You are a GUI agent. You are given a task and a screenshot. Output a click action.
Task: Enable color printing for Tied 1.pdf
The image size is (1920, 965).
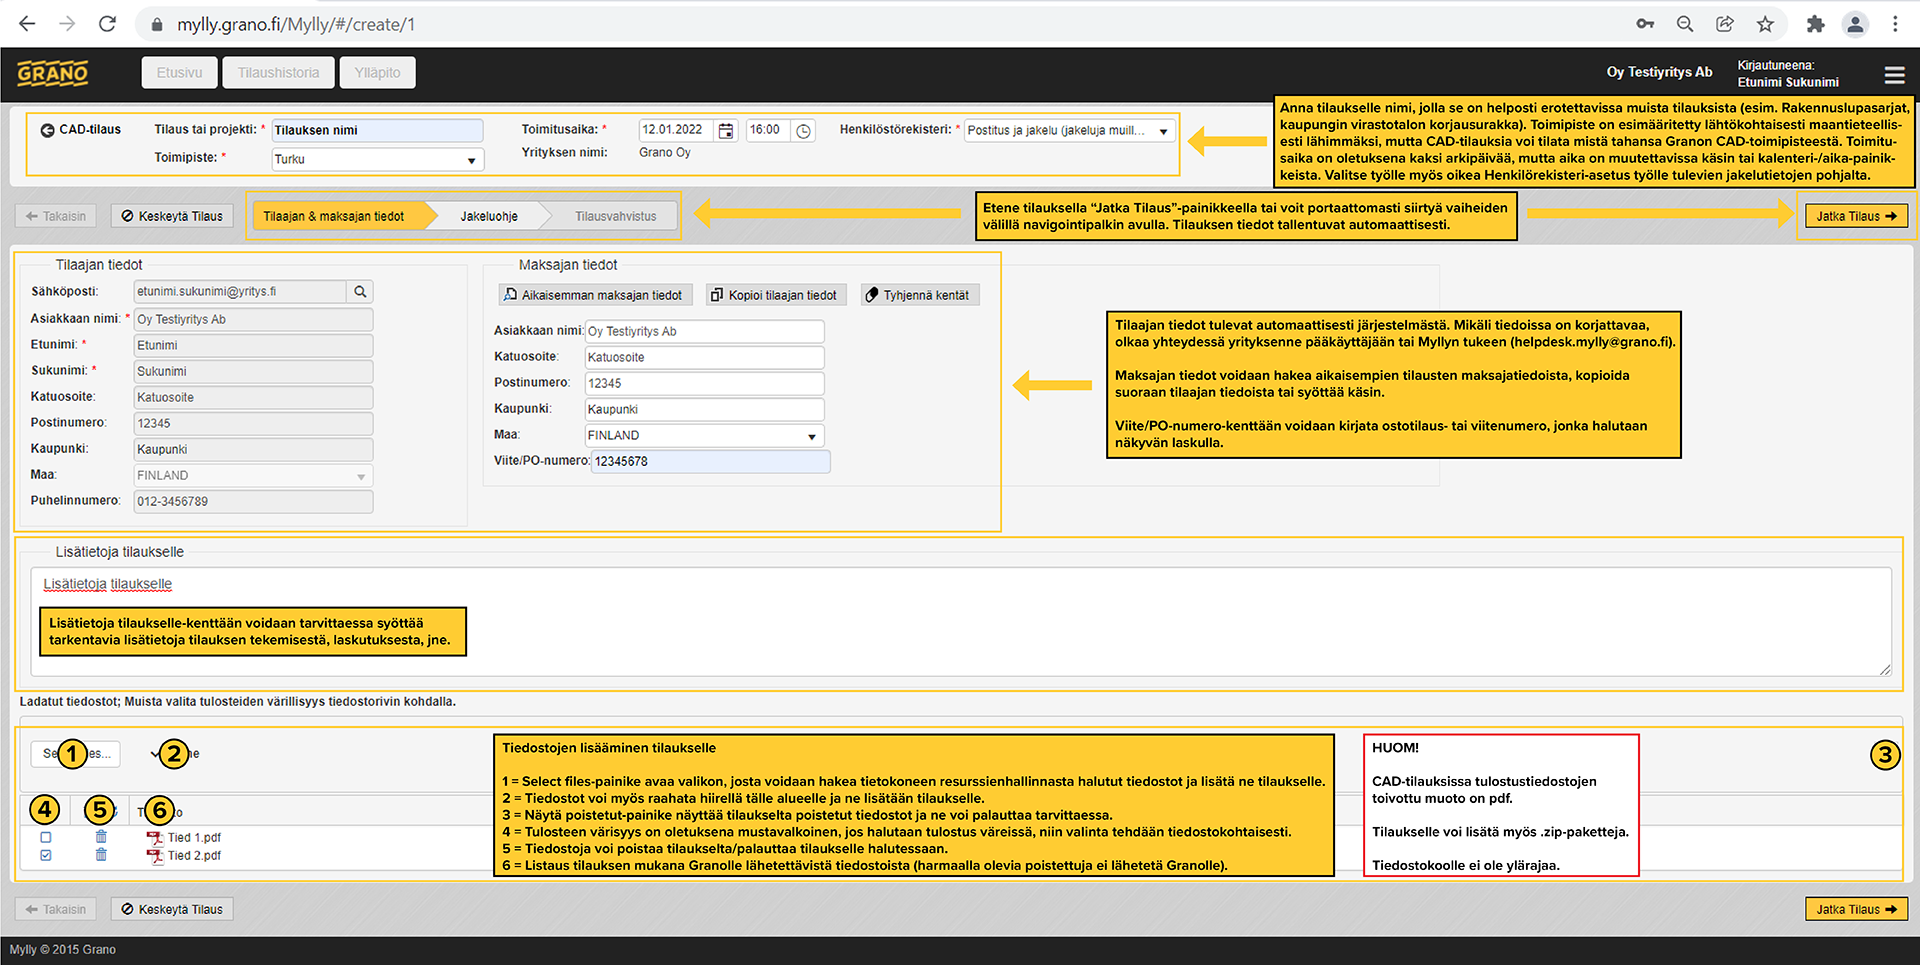(x=46, y=838)
